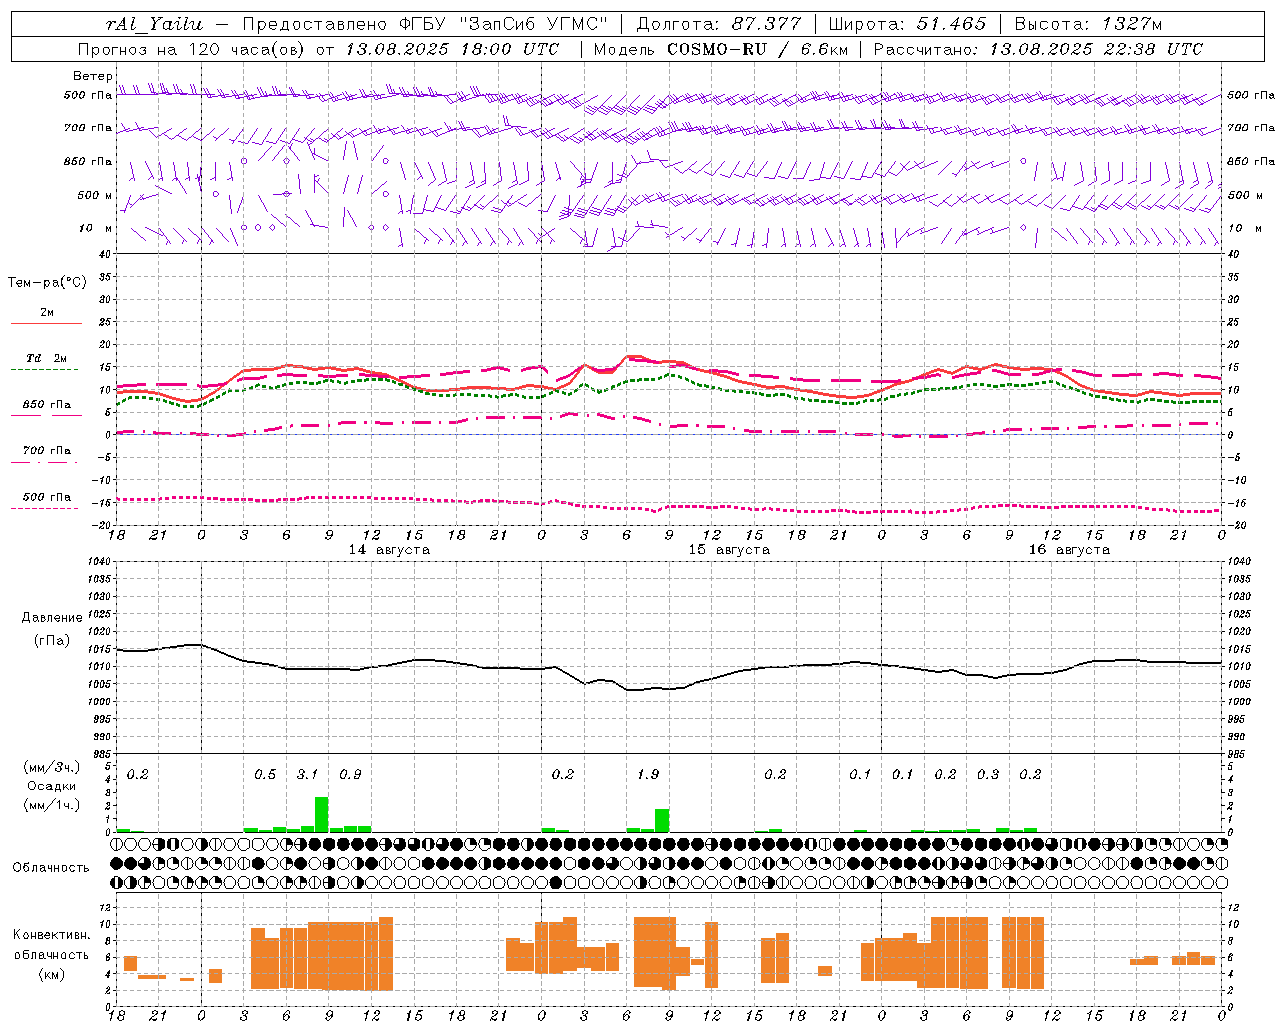1280x1024 pixels.
Task: Click the 10 м wind level label on left axis
Action: (96, 228)
